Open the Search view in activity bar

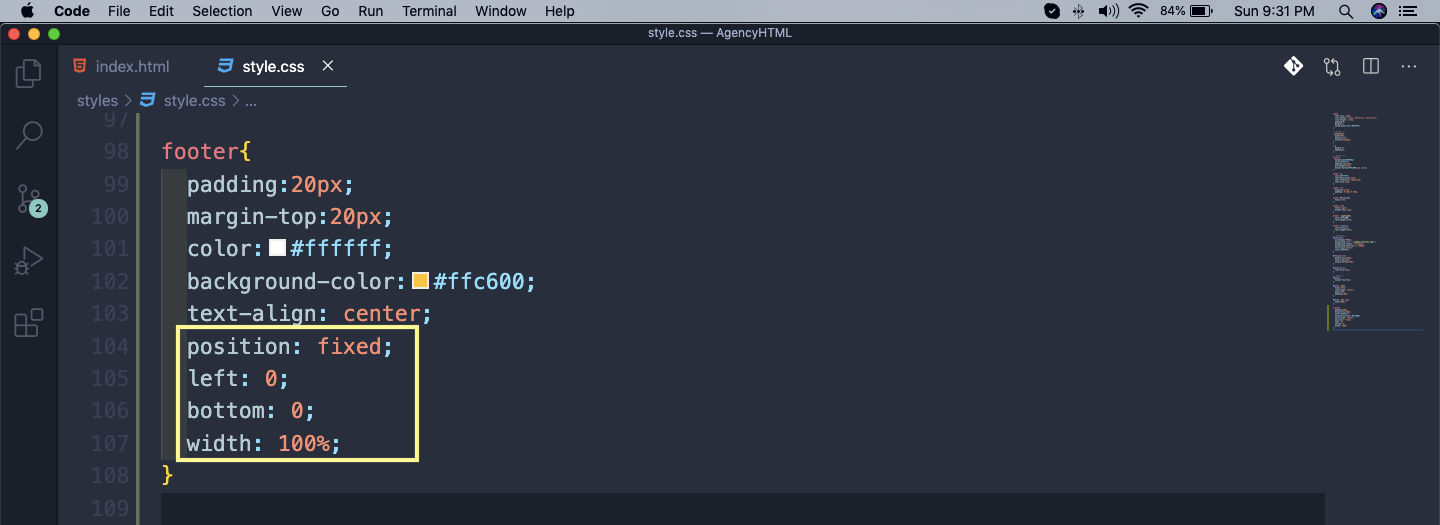(29, 136)
